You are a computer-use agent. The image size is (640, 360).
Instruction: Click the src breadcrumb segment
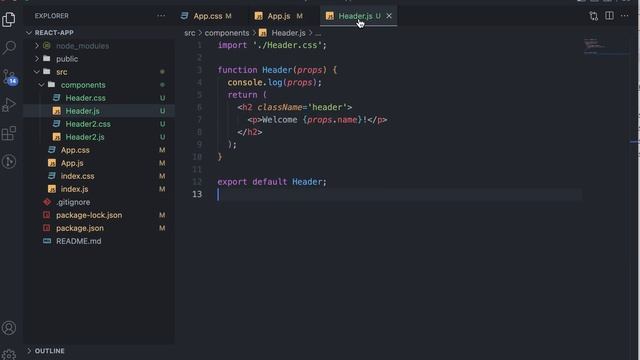pos(189,33)
